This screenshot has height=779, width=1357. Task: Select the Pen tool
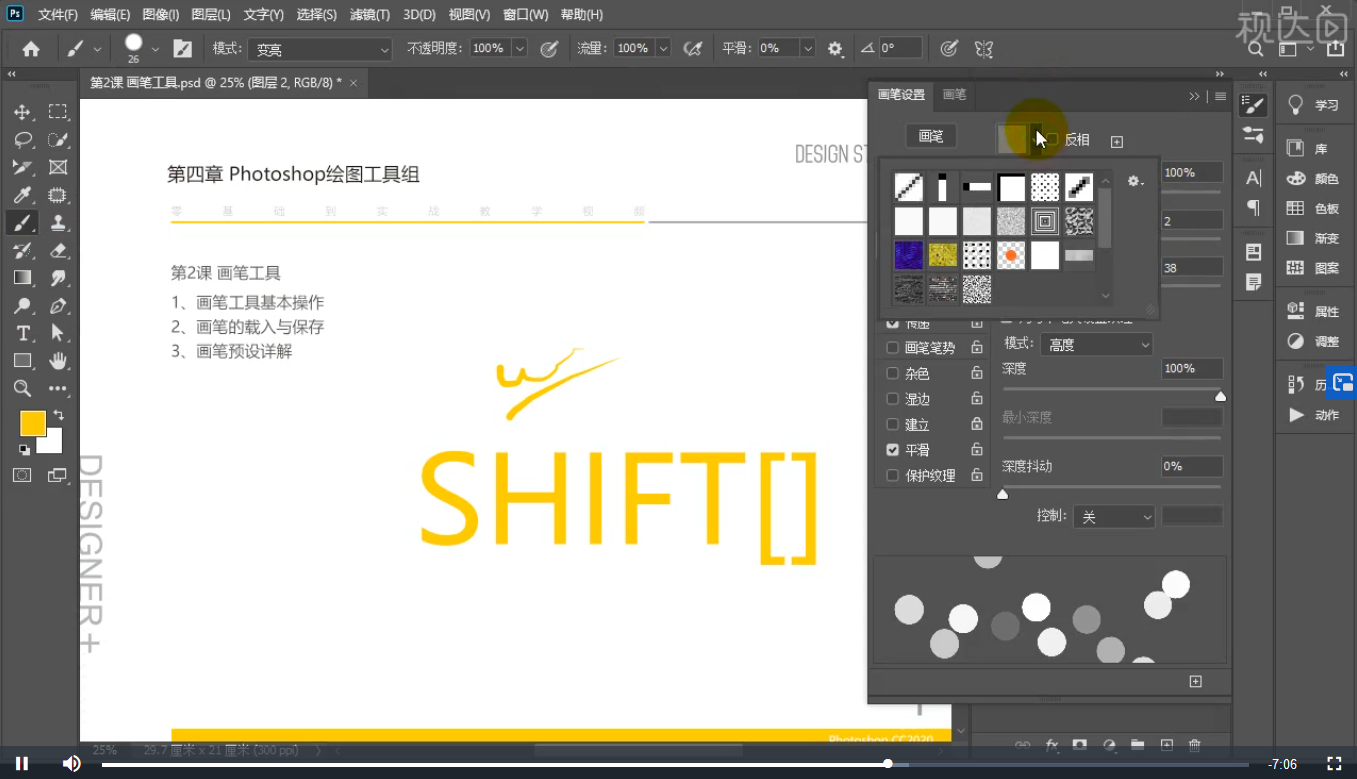pyautogui.click(x=58, y=305)
